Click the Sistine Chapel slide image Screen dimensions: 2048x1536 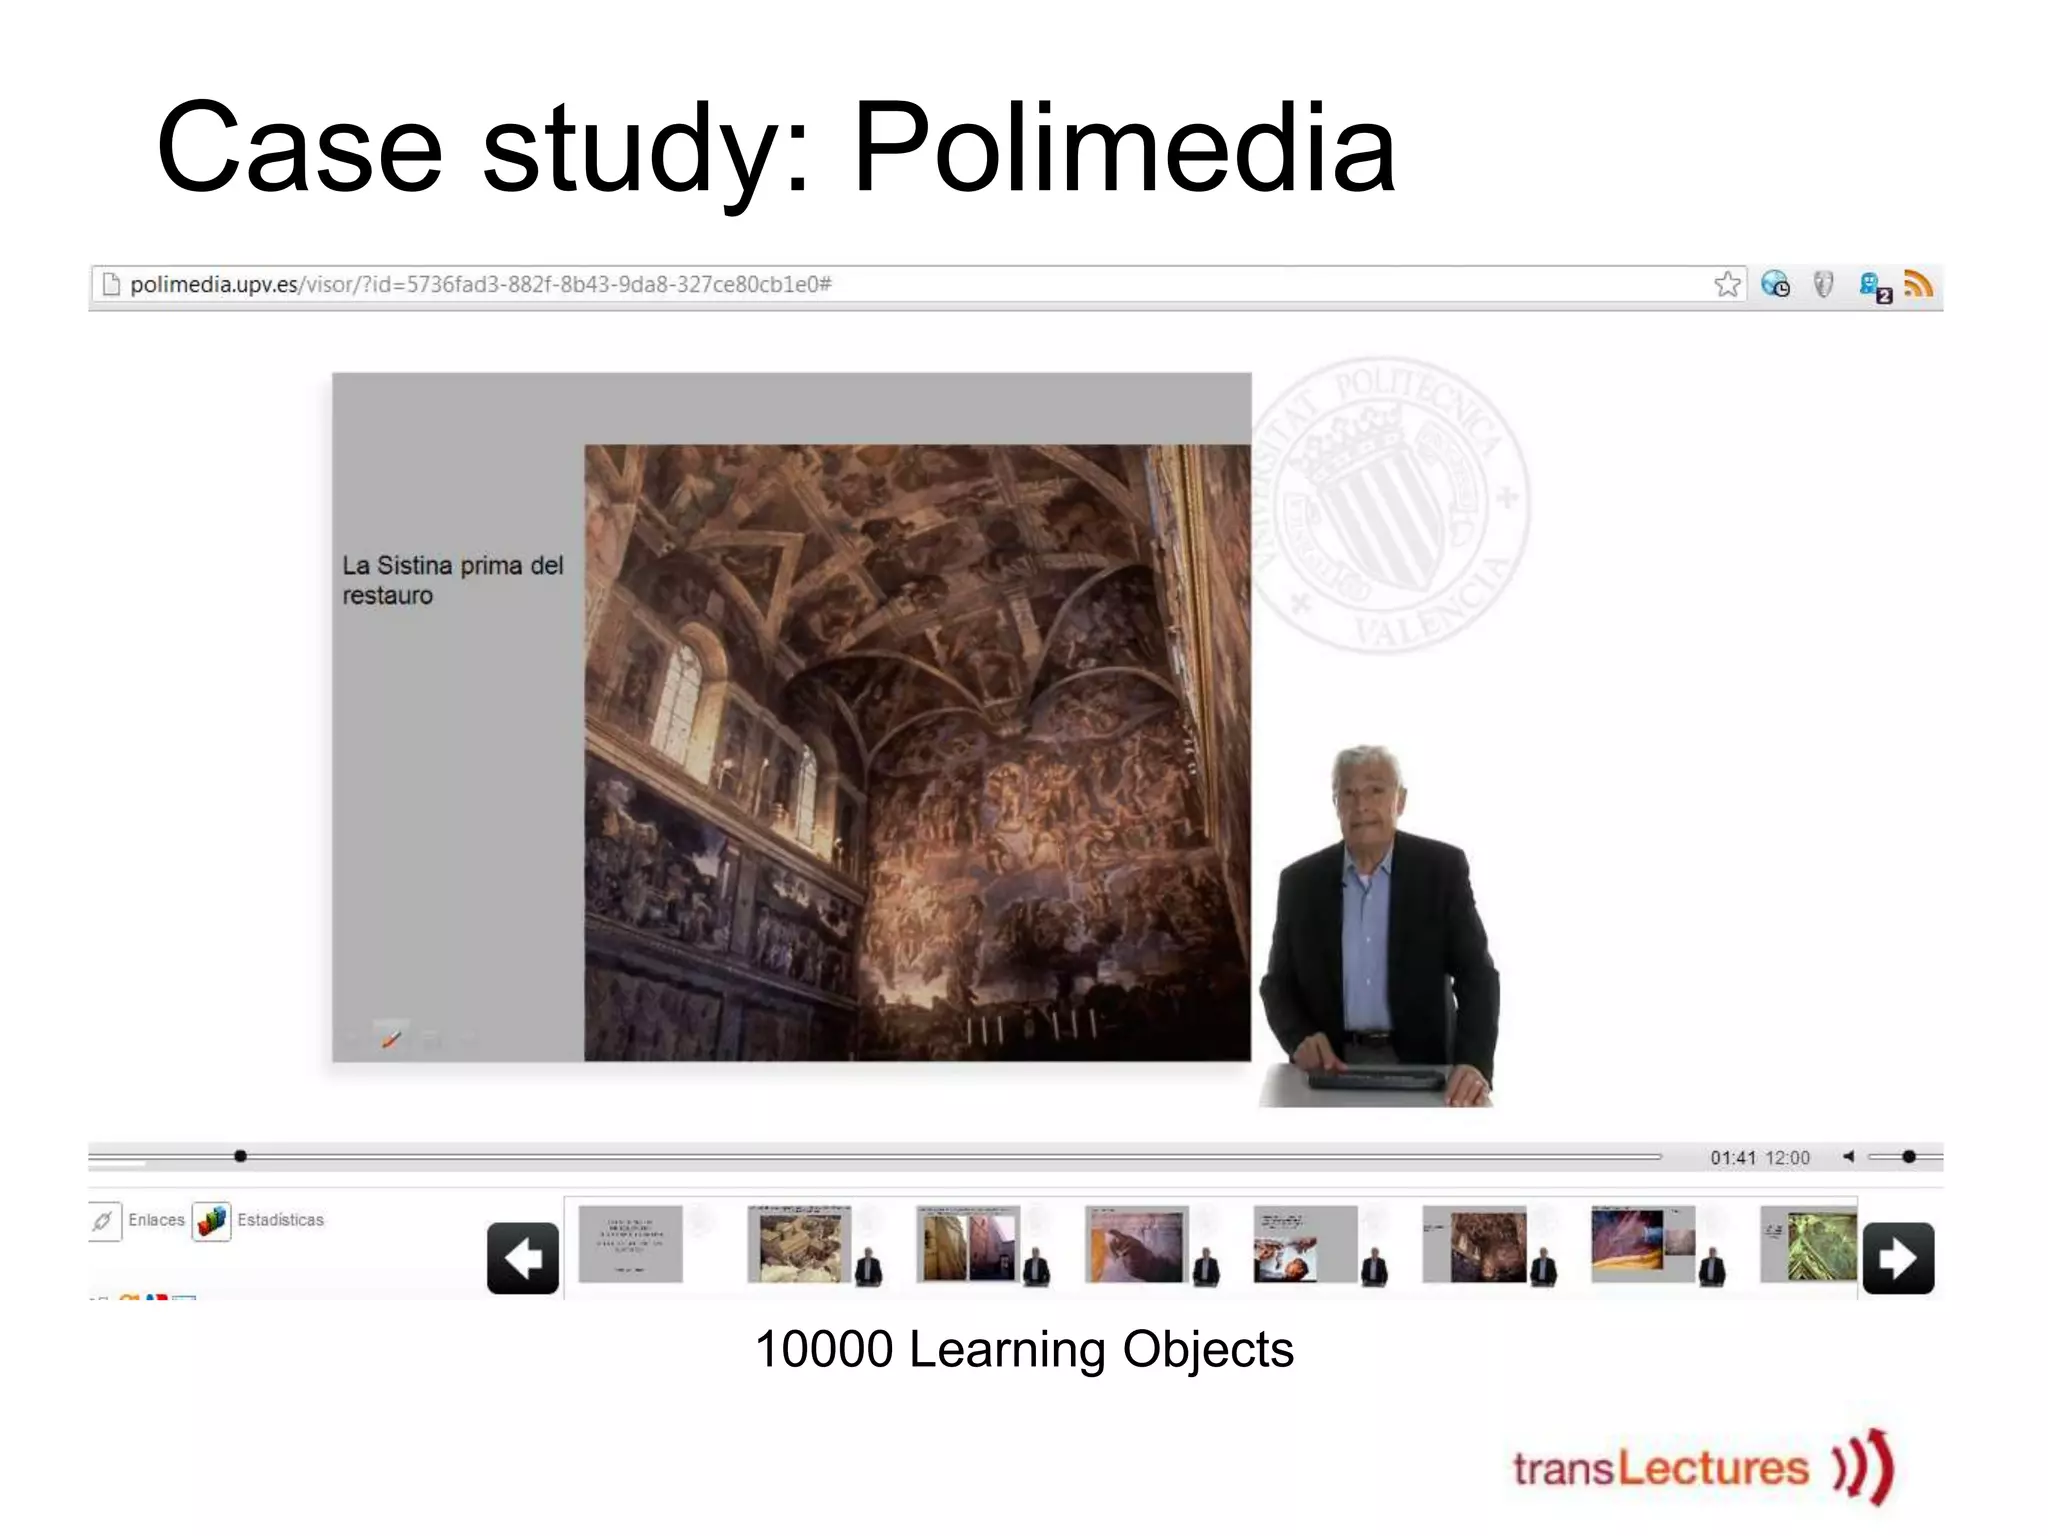(x=917, y=753)
